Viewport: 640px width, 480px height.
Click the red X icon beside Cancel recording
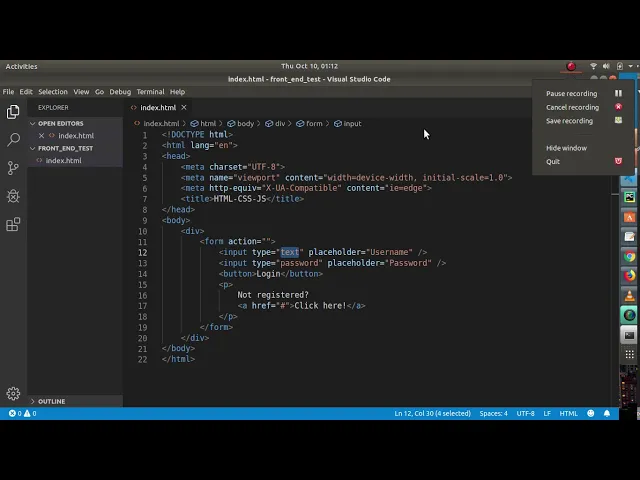tap(618, 107)
